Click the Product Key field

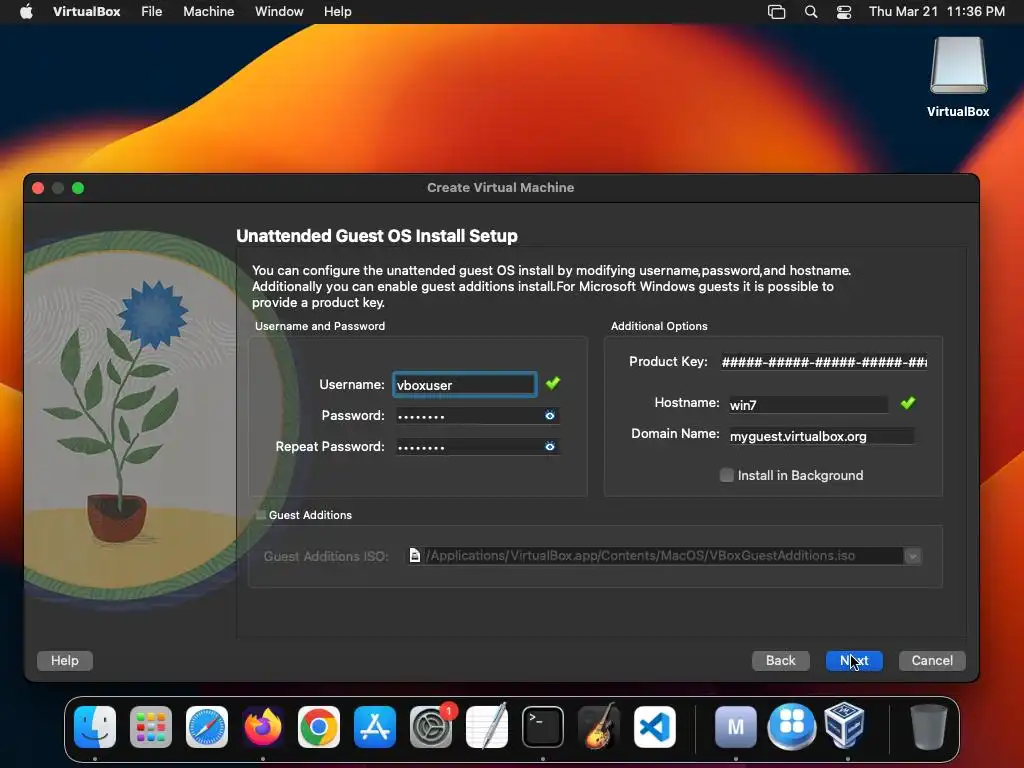tap(824, 362)
